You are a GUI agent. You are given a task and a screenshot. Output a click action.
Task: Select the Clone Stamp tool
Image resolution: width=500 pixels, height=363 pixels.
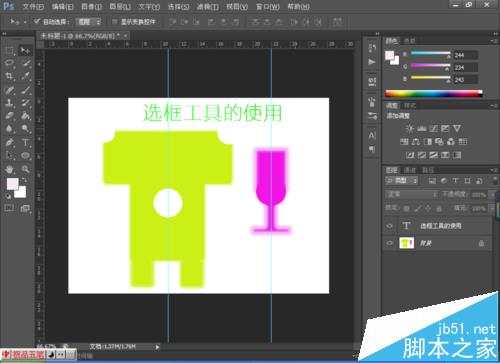coord(9,103)
